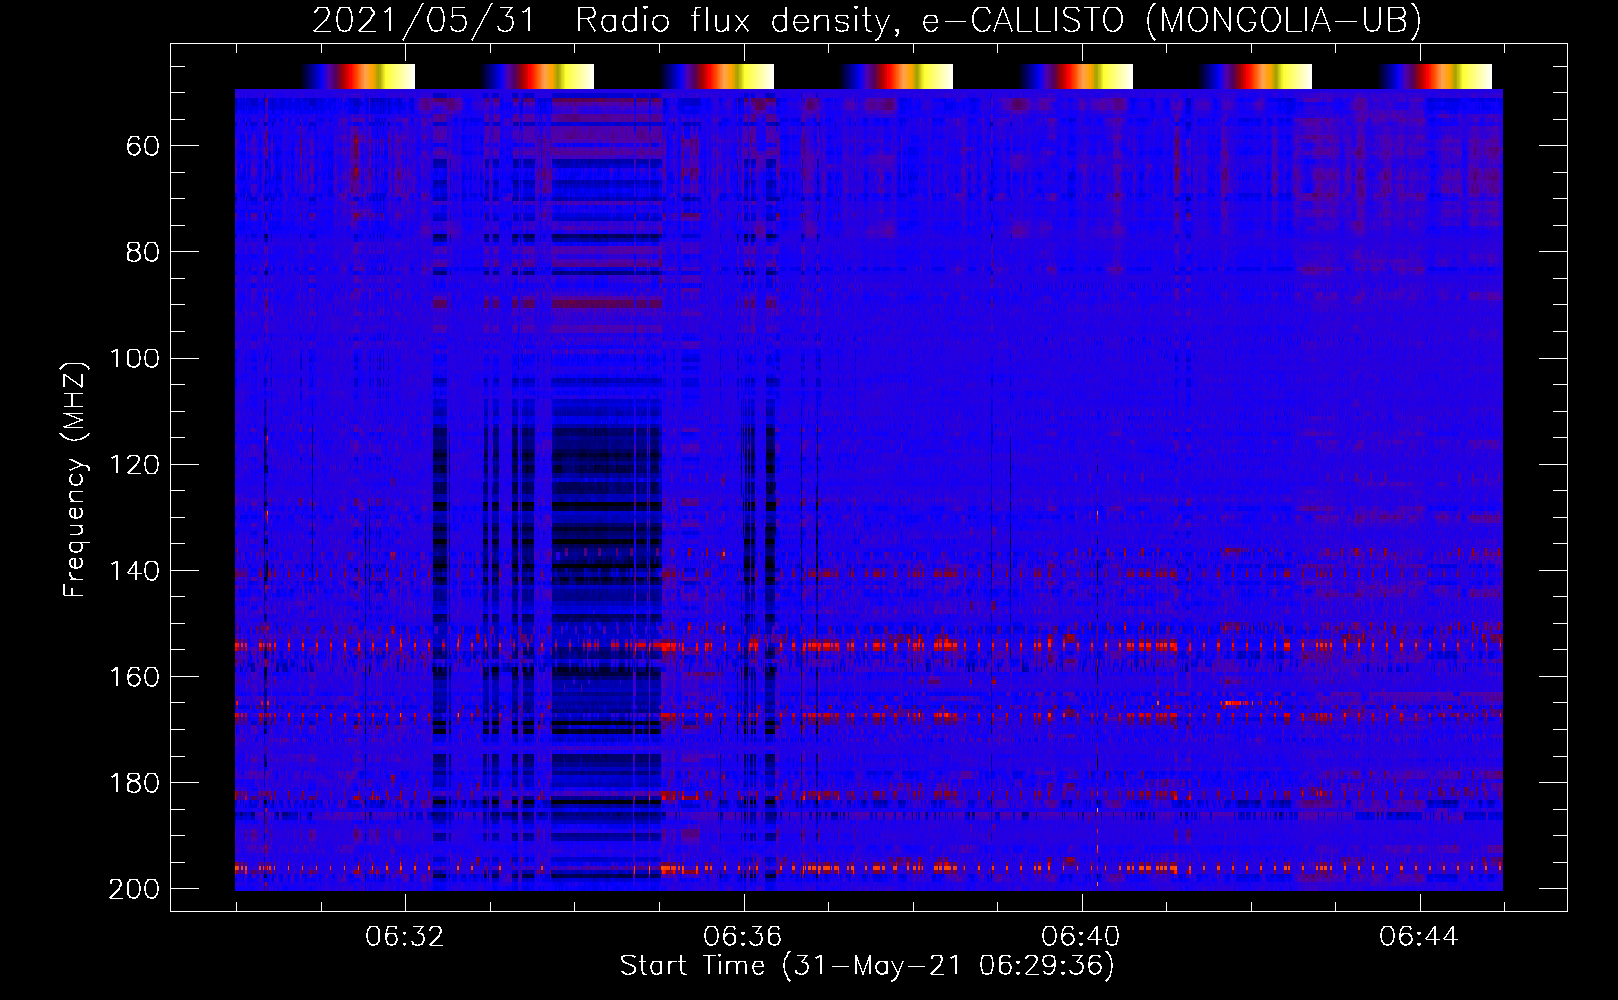Click the 100 frequency tick label

pyautogui.click(x=134, y=359)
